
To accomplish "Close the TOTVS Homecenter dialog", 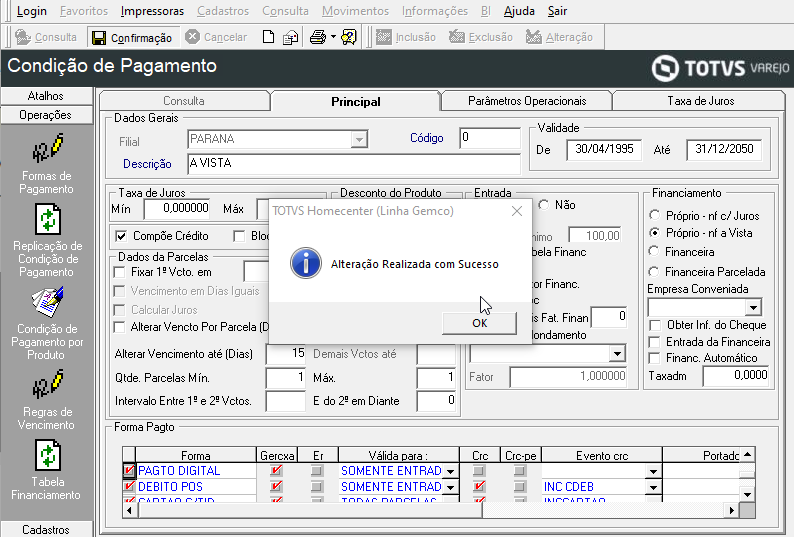I will click(517, 211).
